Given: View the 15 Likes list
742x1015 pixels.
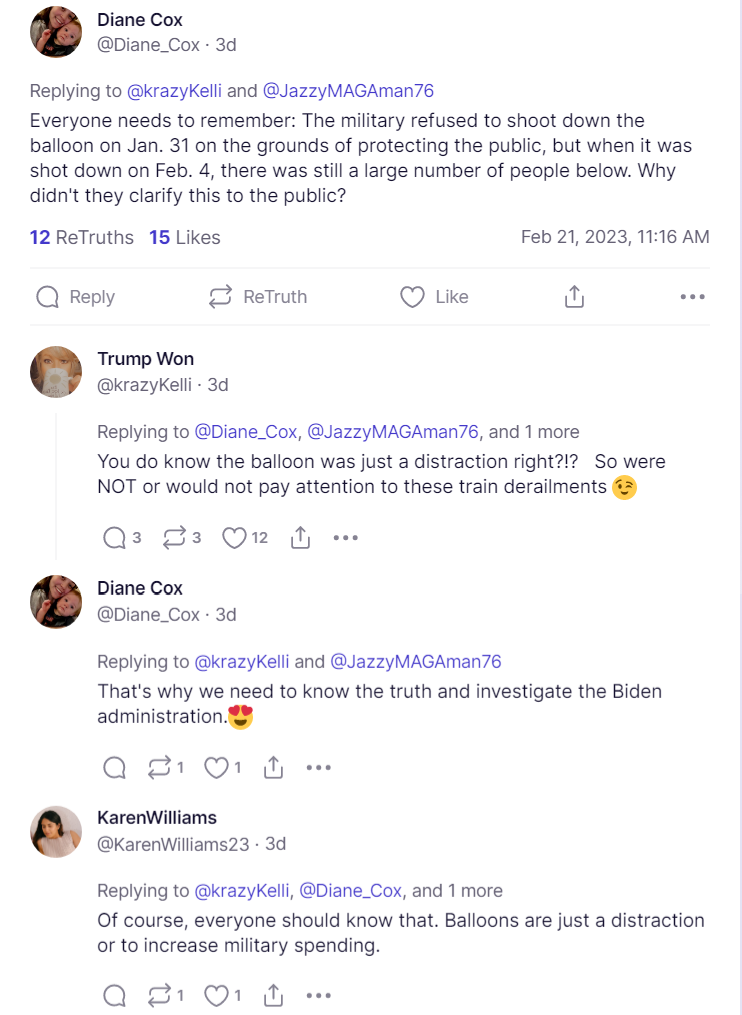Looking at the screenshot, I should pyautogui.click(x=185, y=237).
